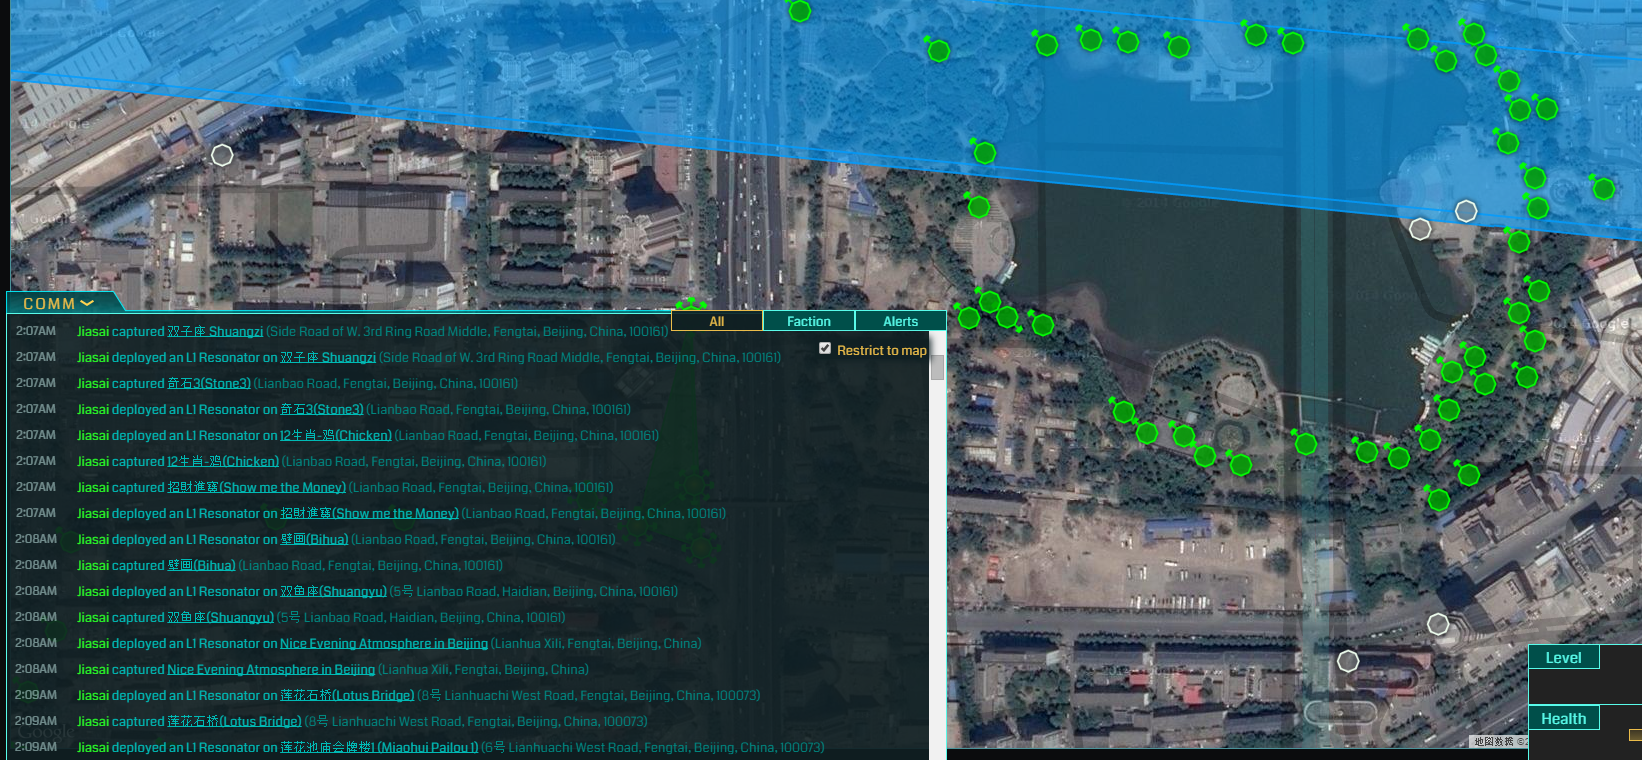Image resolution: width=1642 pixels, height=760 pixels.
Task: Open 12生肖-鸡(Chicken) link in the deployed message
Action: point(336,435)
